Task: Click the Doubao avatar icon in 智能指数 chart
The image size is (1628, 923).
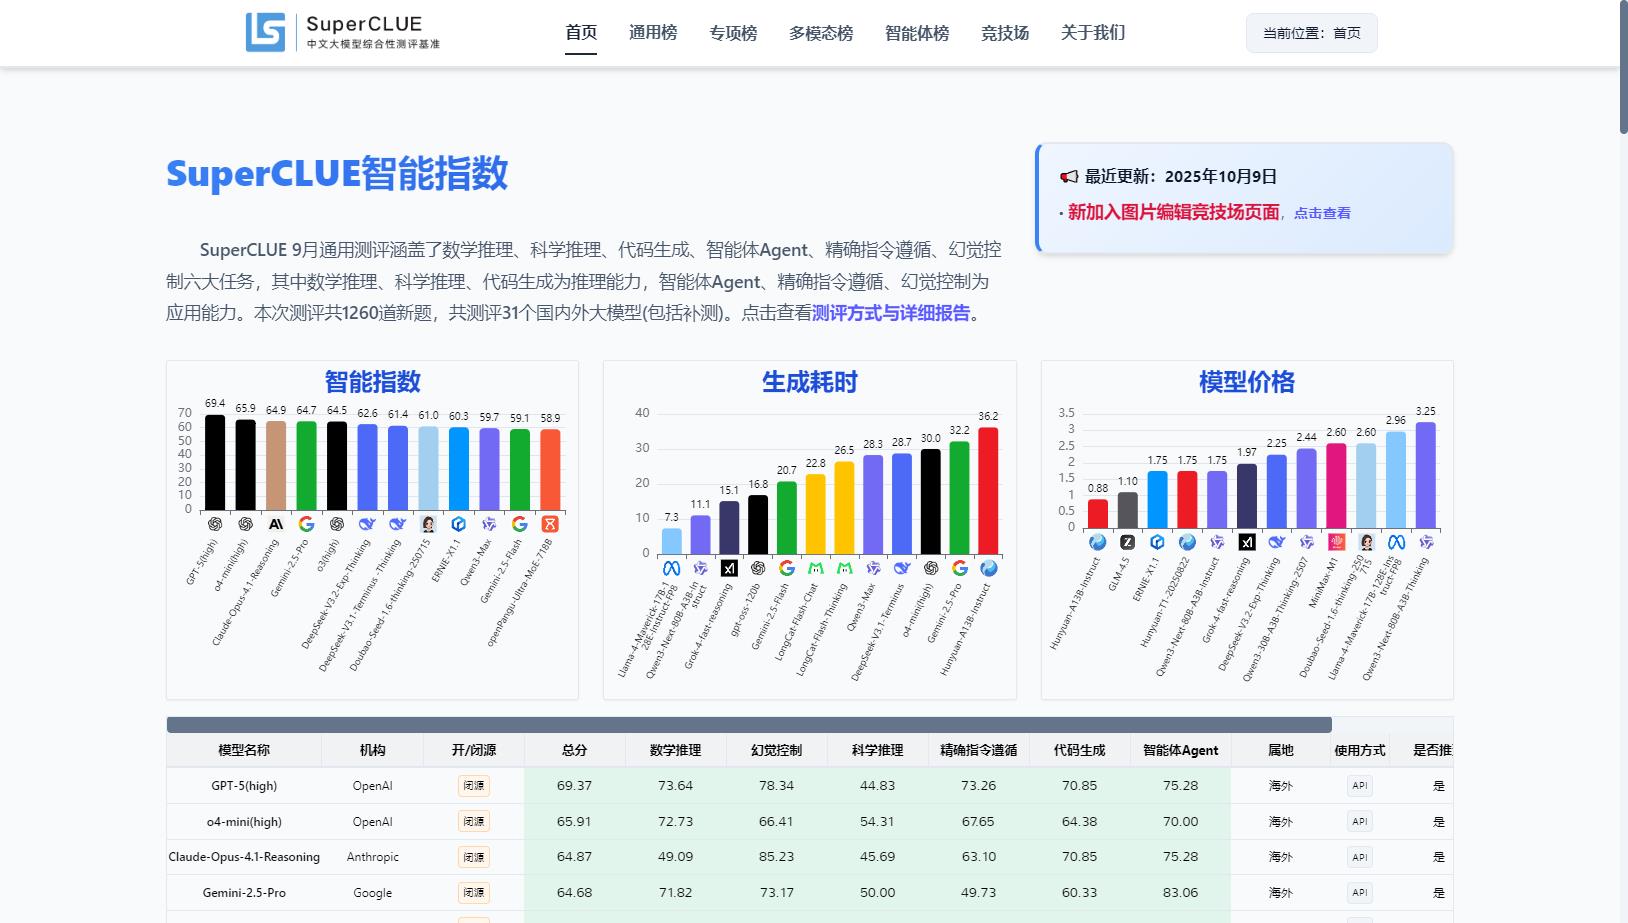Action: [x=428, y=524]
